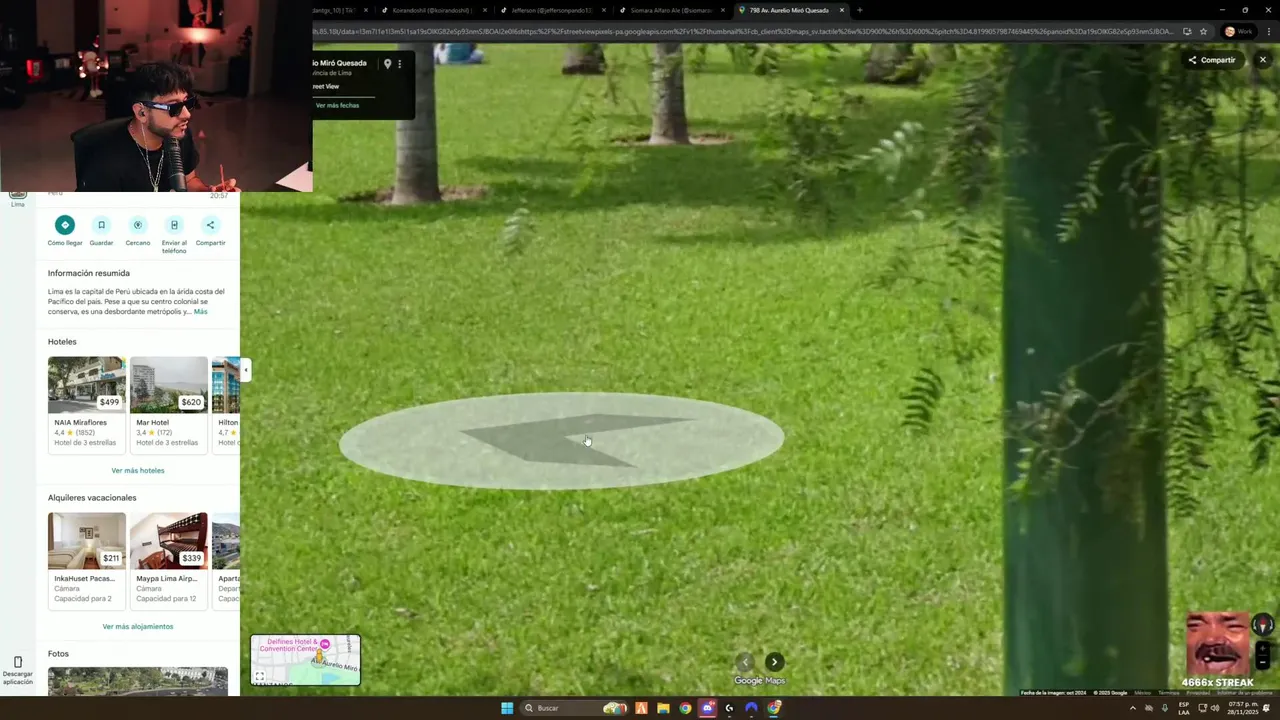Viewport: 1280px width, 720px height.
Task: Open Maypa Lima Airp... vacation rental photo
Action: (x=169, y=541)
